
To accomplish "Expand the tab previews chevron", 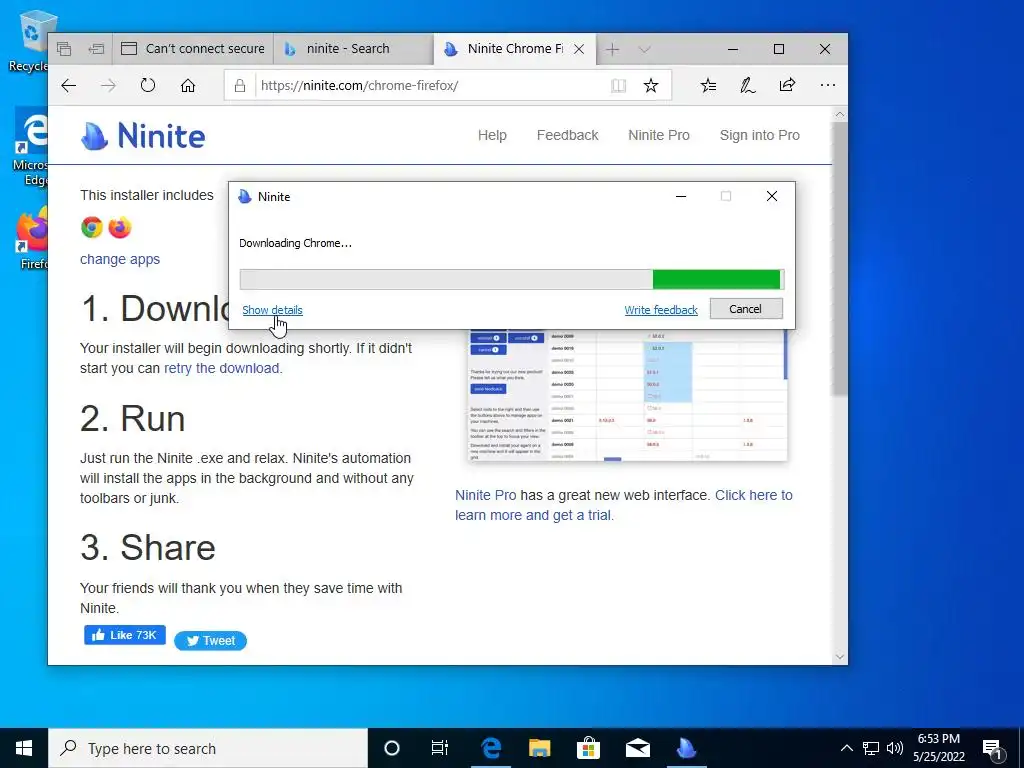I will [645, 50].
